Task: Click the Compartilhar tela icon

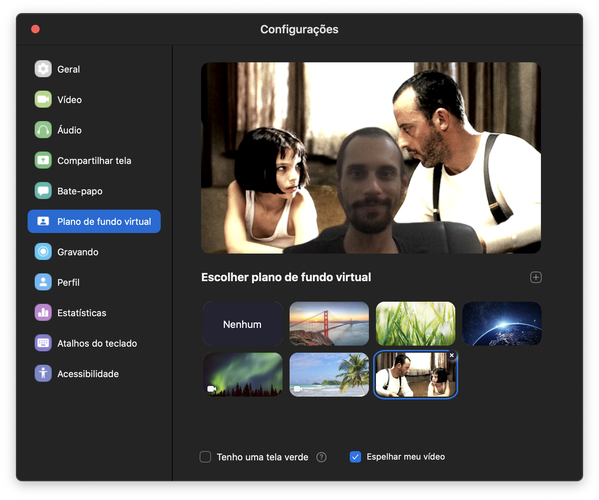Action: point(43,160)
